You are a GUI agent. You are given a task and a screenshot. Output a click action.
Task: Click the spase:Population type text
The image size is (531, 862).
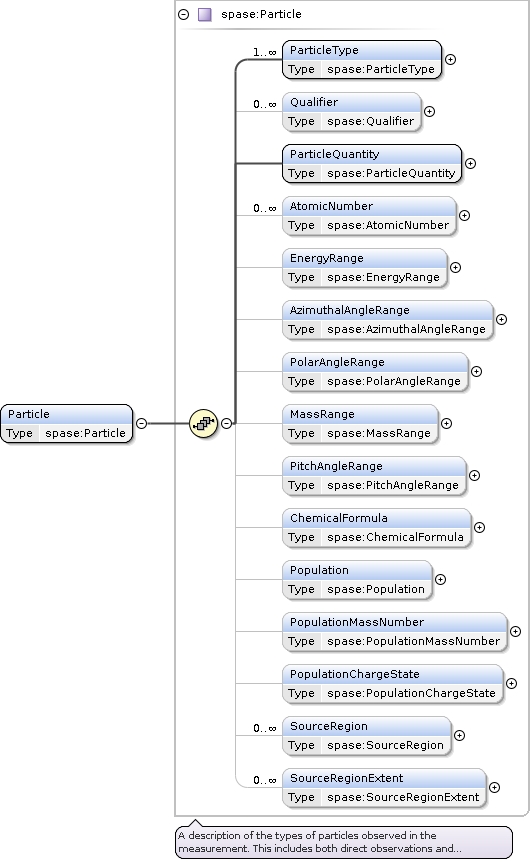tap(376, 589)
